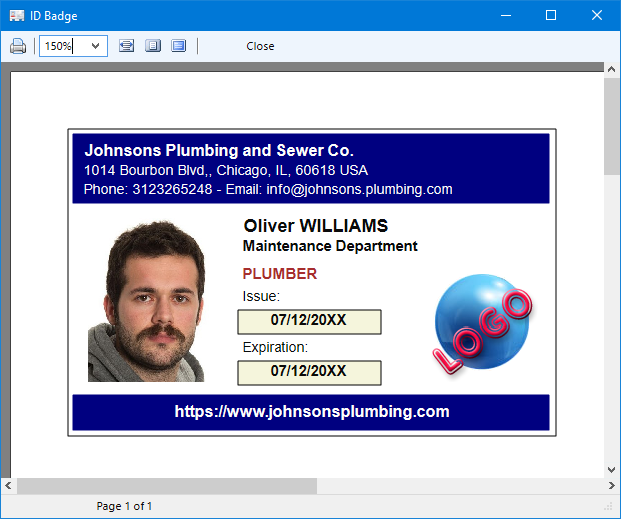Screen dimensions: 621x519
Task: Select the whole page view icon
Action: (153, 46)
